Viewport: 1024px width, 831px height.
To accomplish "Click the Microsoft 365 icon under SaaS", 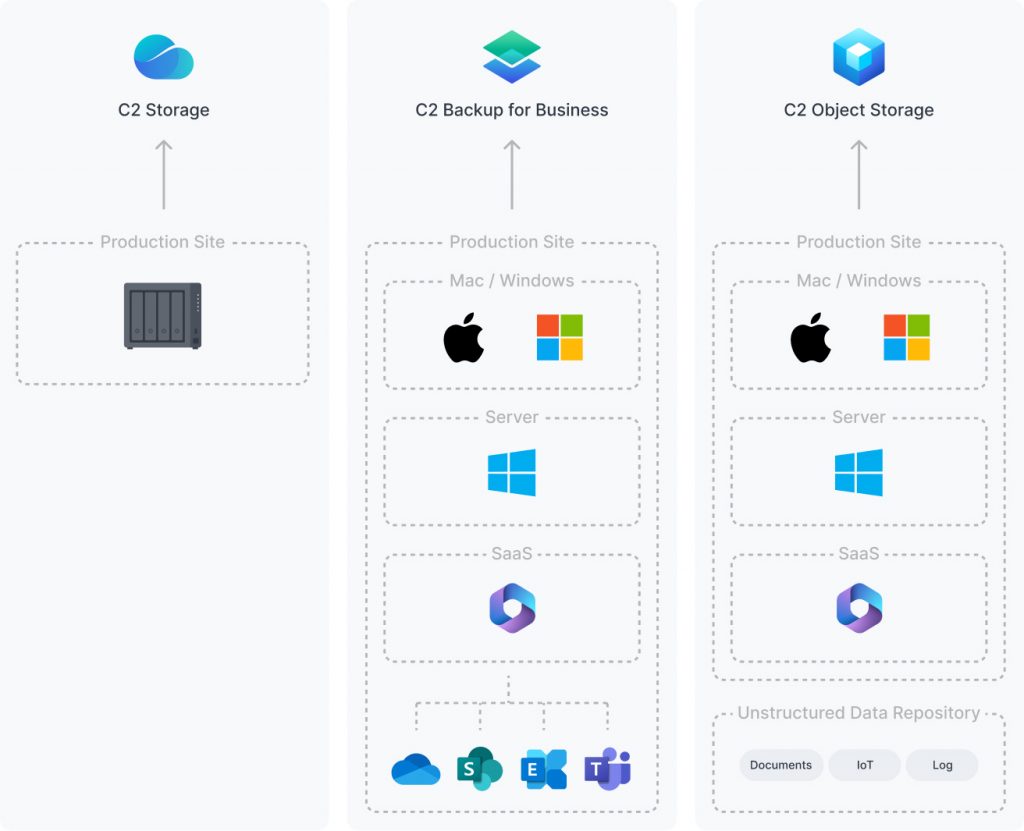I will [512, 608].
